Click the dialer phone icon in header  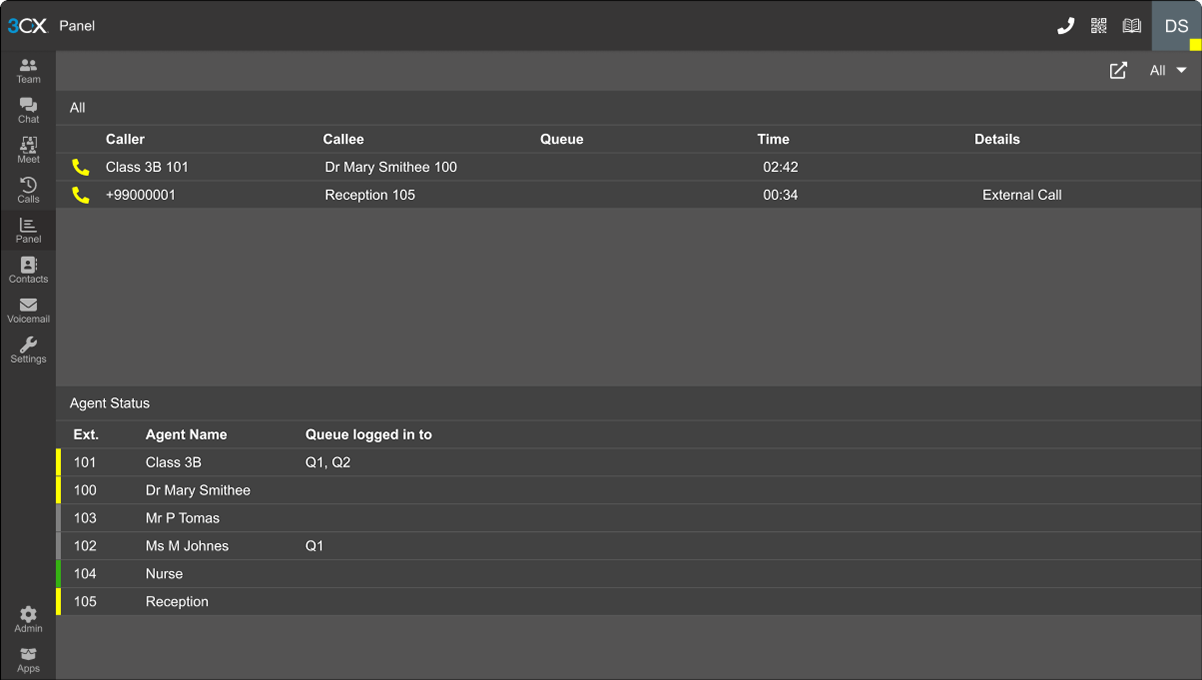coord(1065,26)
